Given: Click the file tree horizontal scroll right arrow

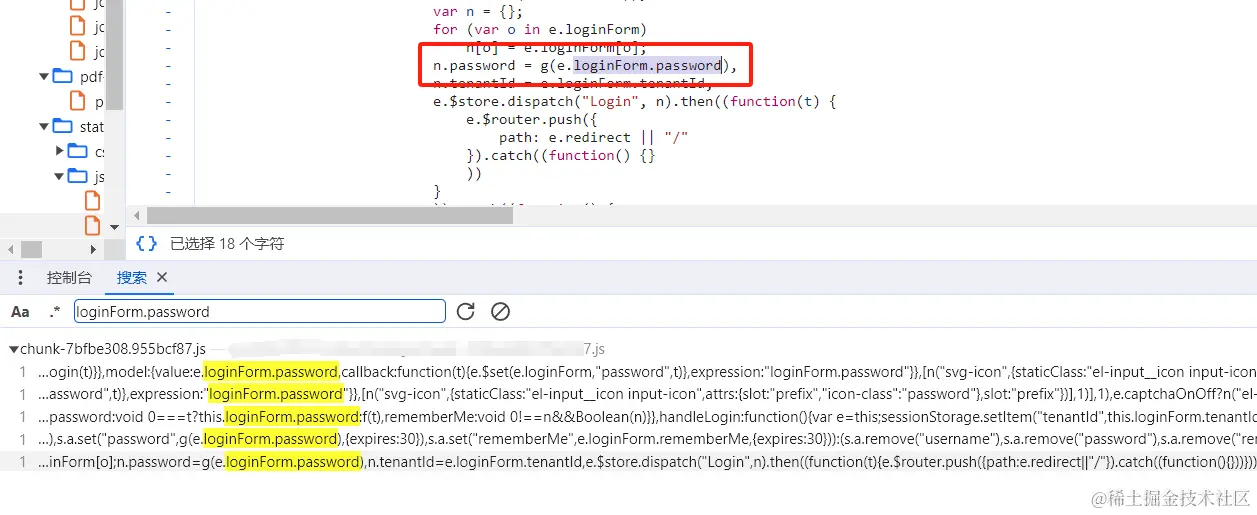Looking at the screenshot, I should tap(93, 249).
